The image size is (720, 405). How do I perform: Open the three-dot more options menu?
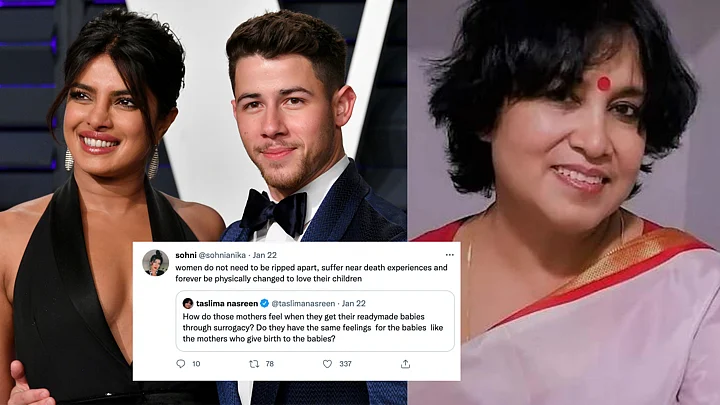pos(450,255)
